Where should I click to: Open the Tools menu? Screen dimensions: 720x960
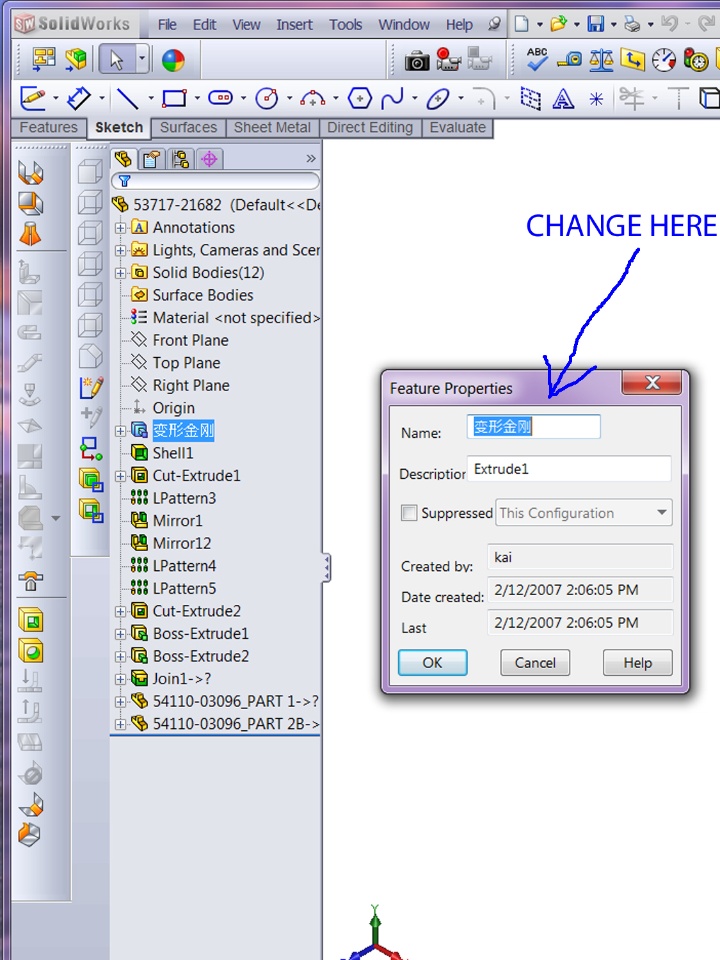click(x=345, y=24)
